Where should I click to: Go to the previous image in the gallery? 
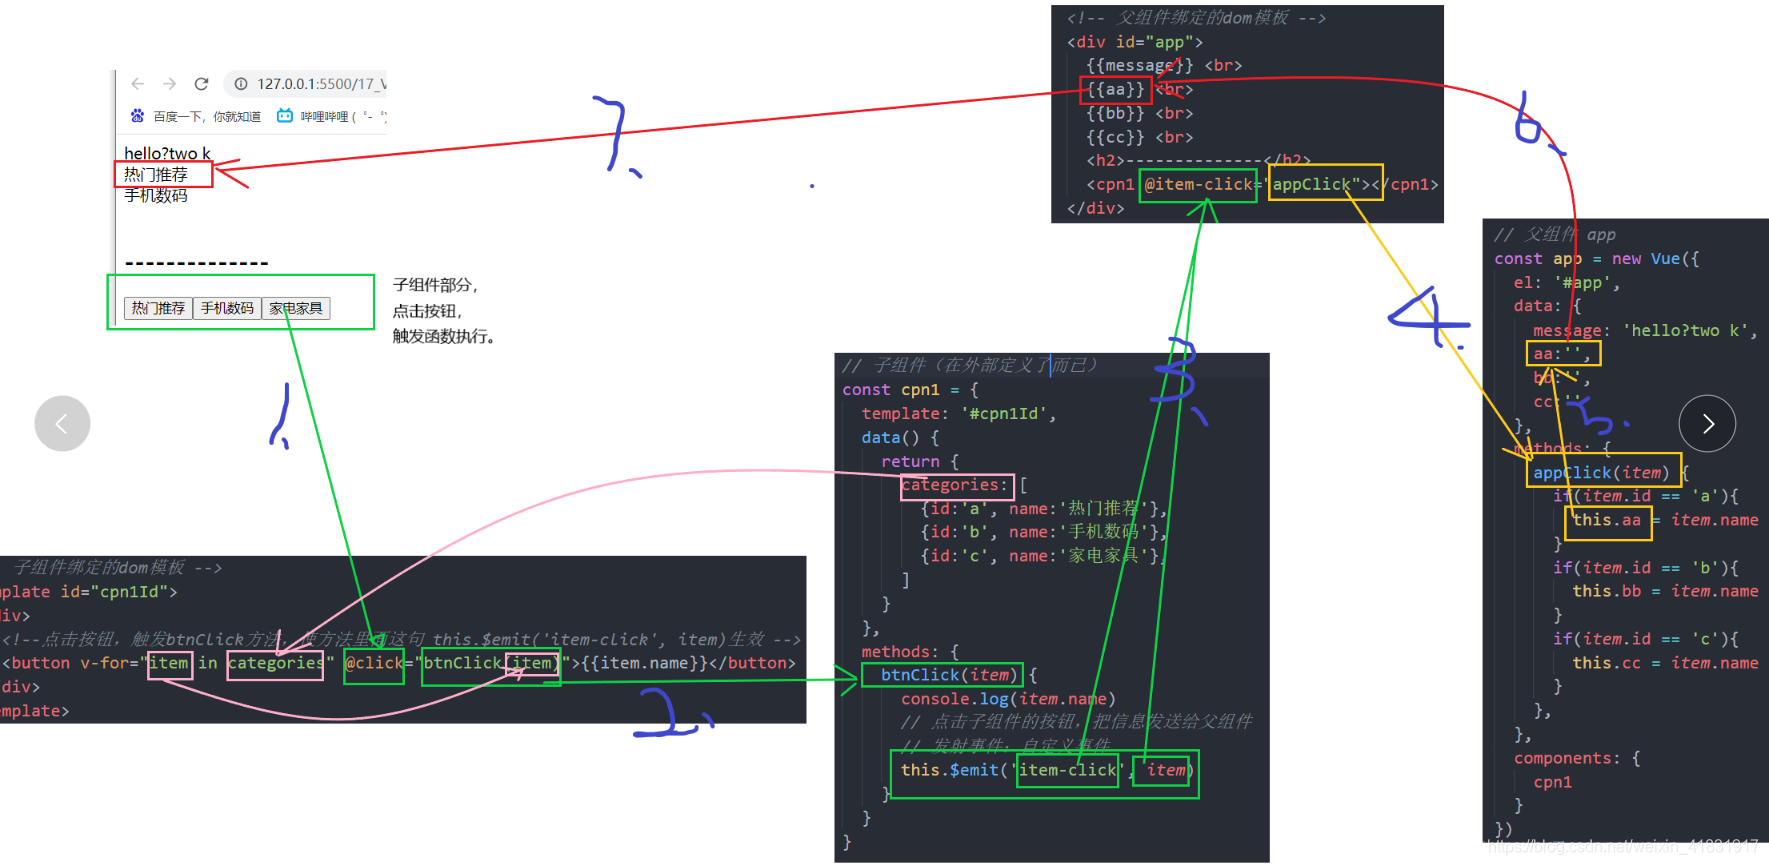62,423
